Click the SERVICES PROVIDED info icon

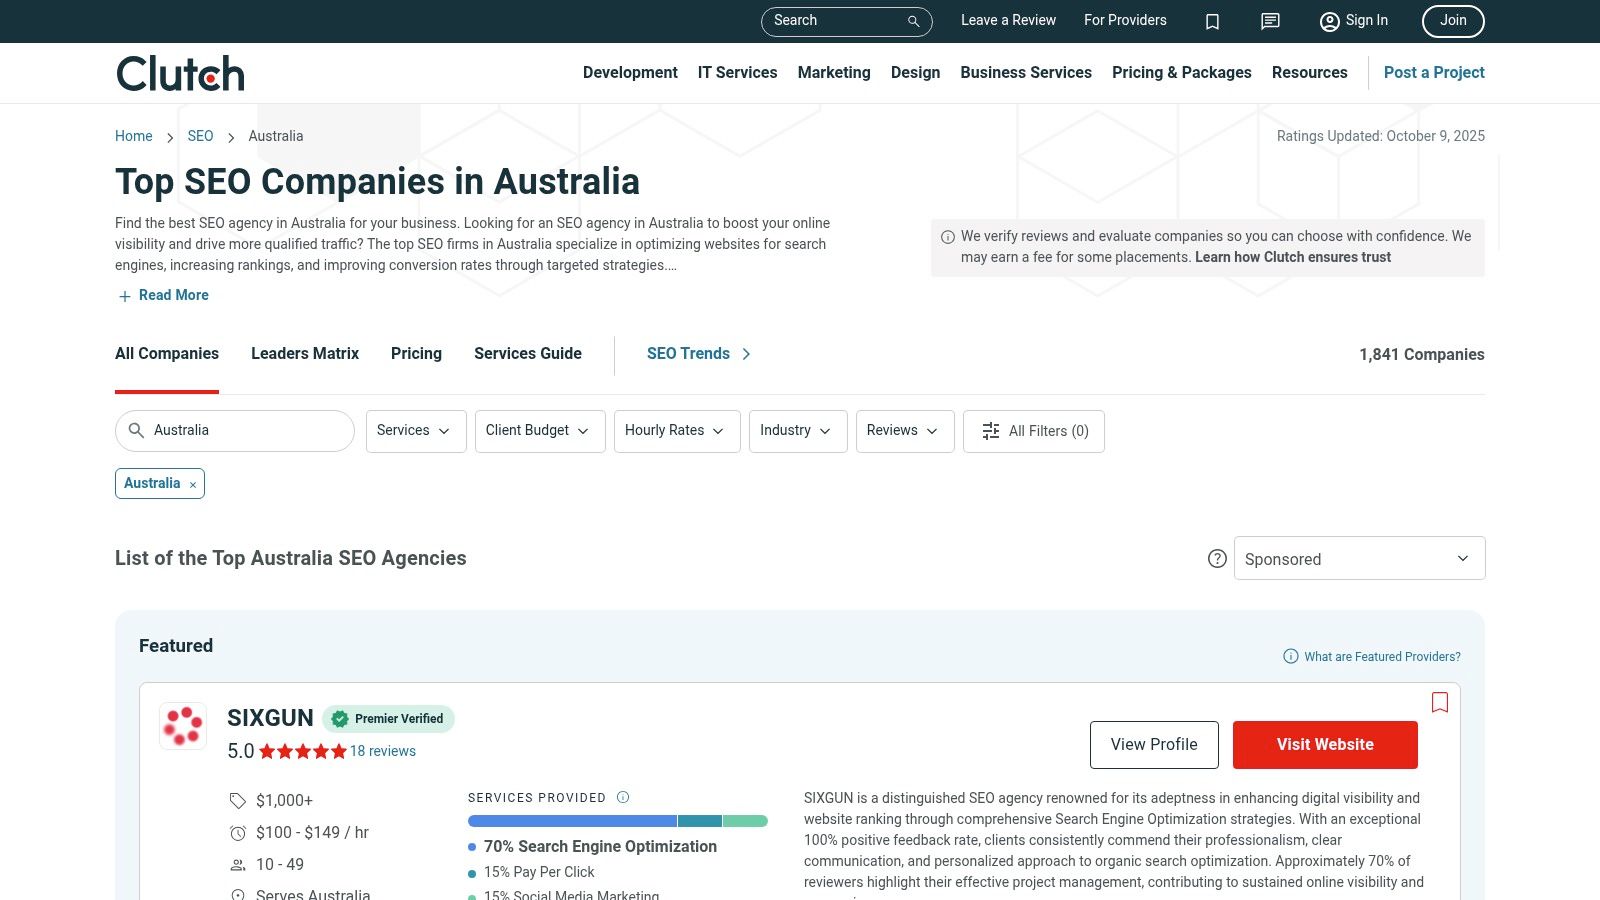click(x=623, y=797)
